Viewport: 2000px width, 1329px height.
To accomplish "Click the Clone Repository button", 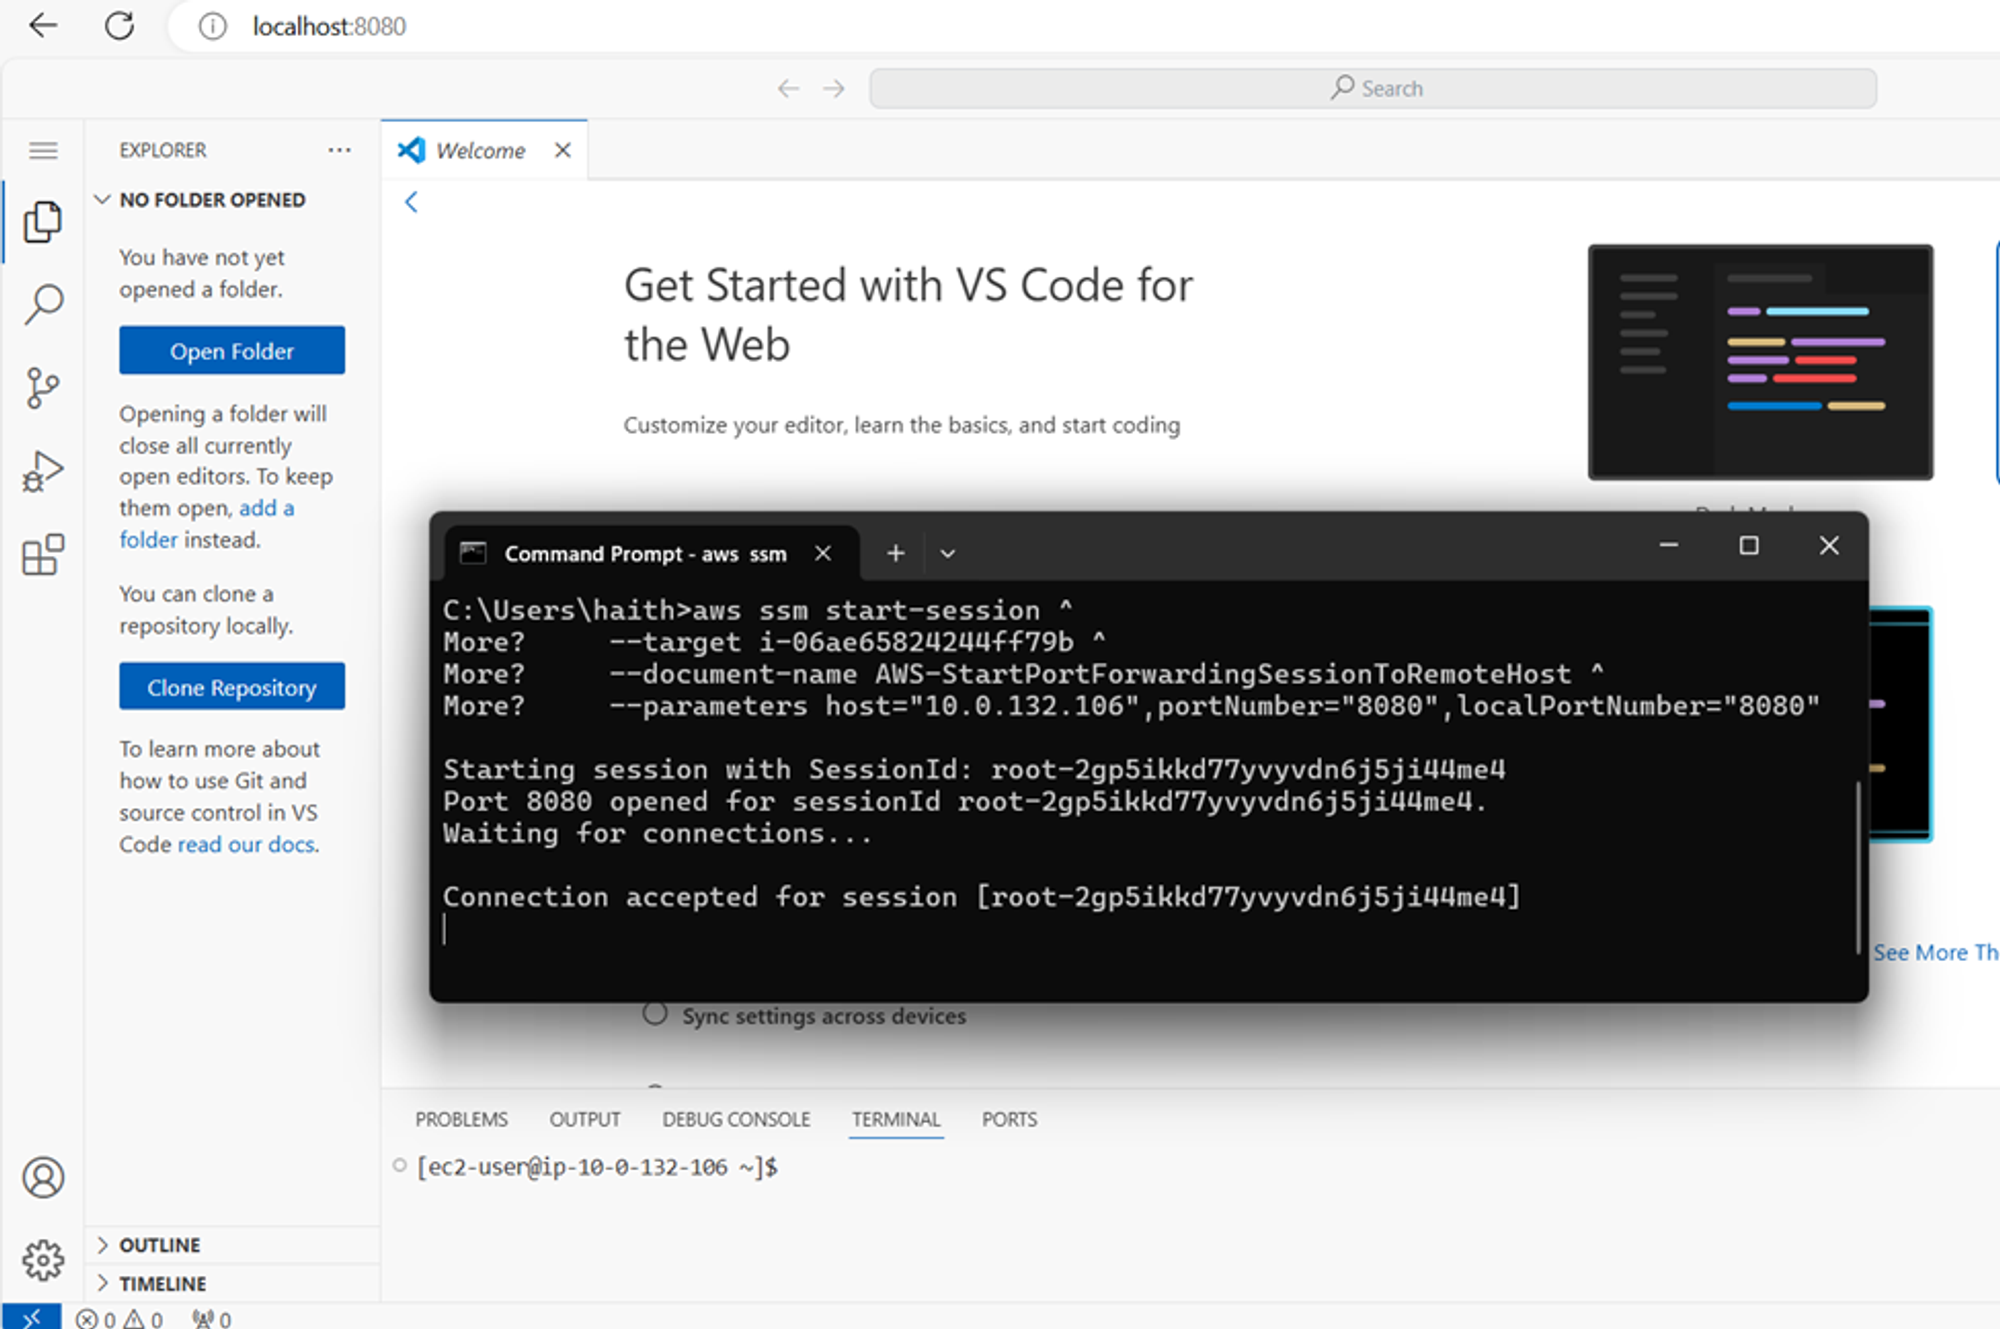I will (x=232, y=687).
